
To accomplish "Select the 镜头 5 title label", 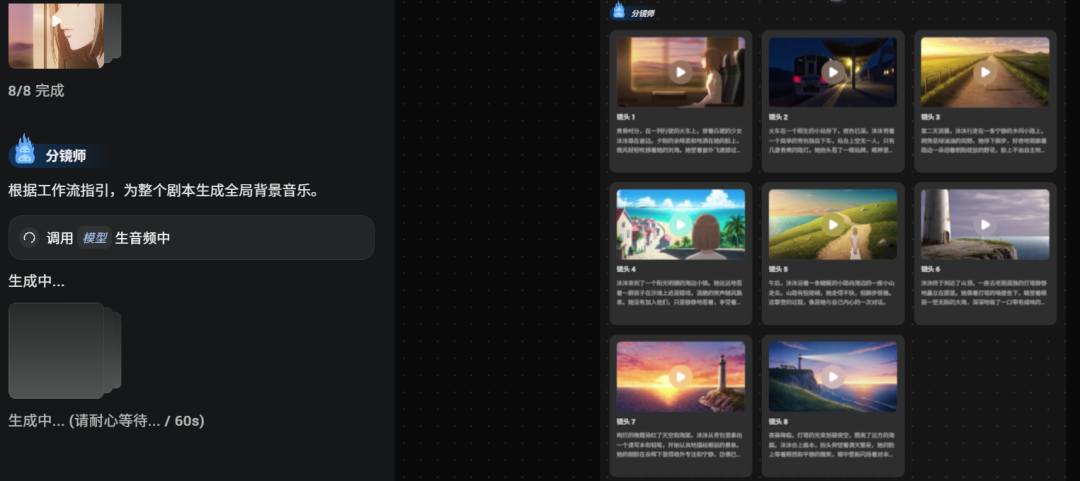I will click(x=778, y=269).
